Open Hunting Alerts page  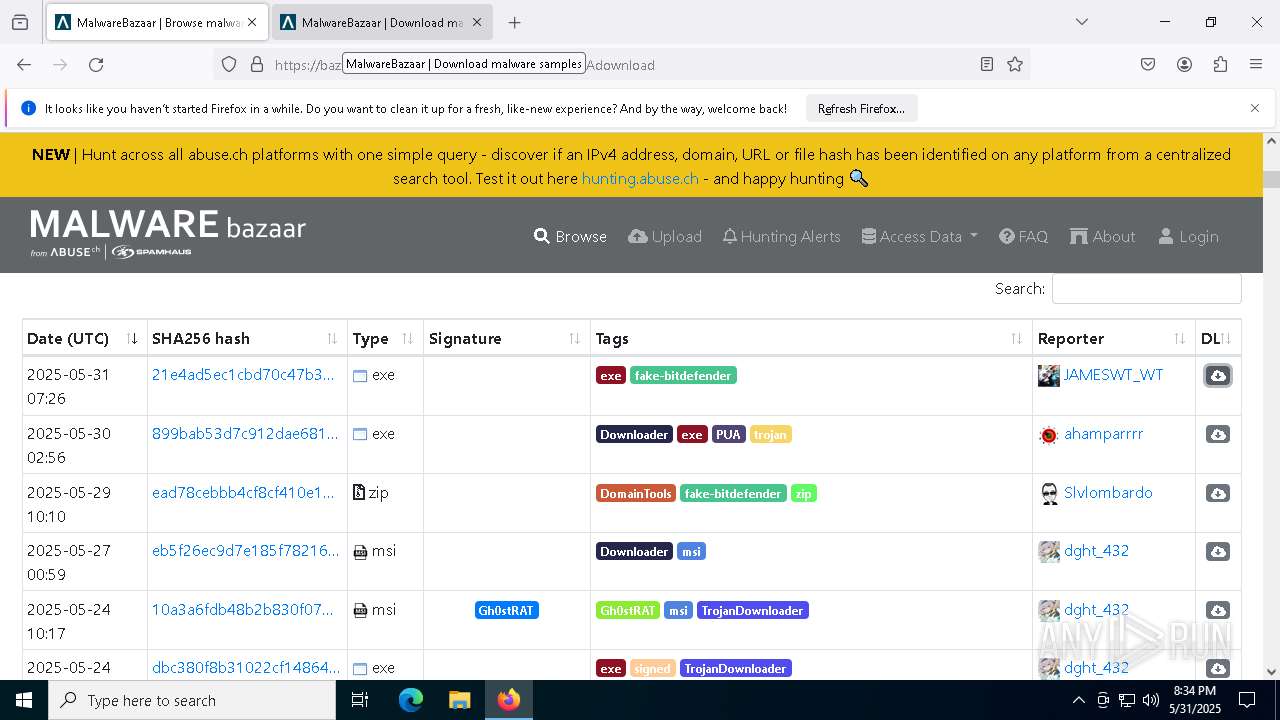coord(781,236)
